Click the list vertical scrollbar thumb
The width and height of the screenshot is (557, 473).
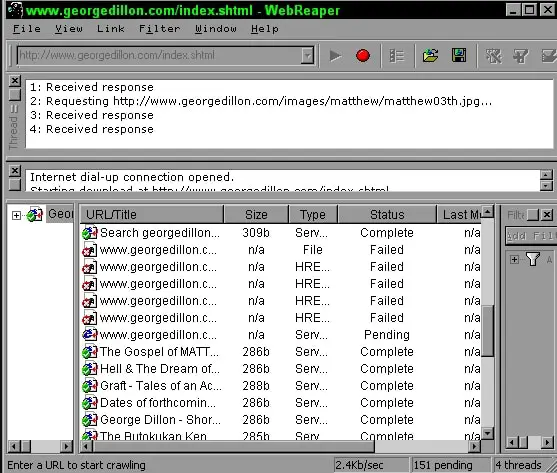(488, 331)
